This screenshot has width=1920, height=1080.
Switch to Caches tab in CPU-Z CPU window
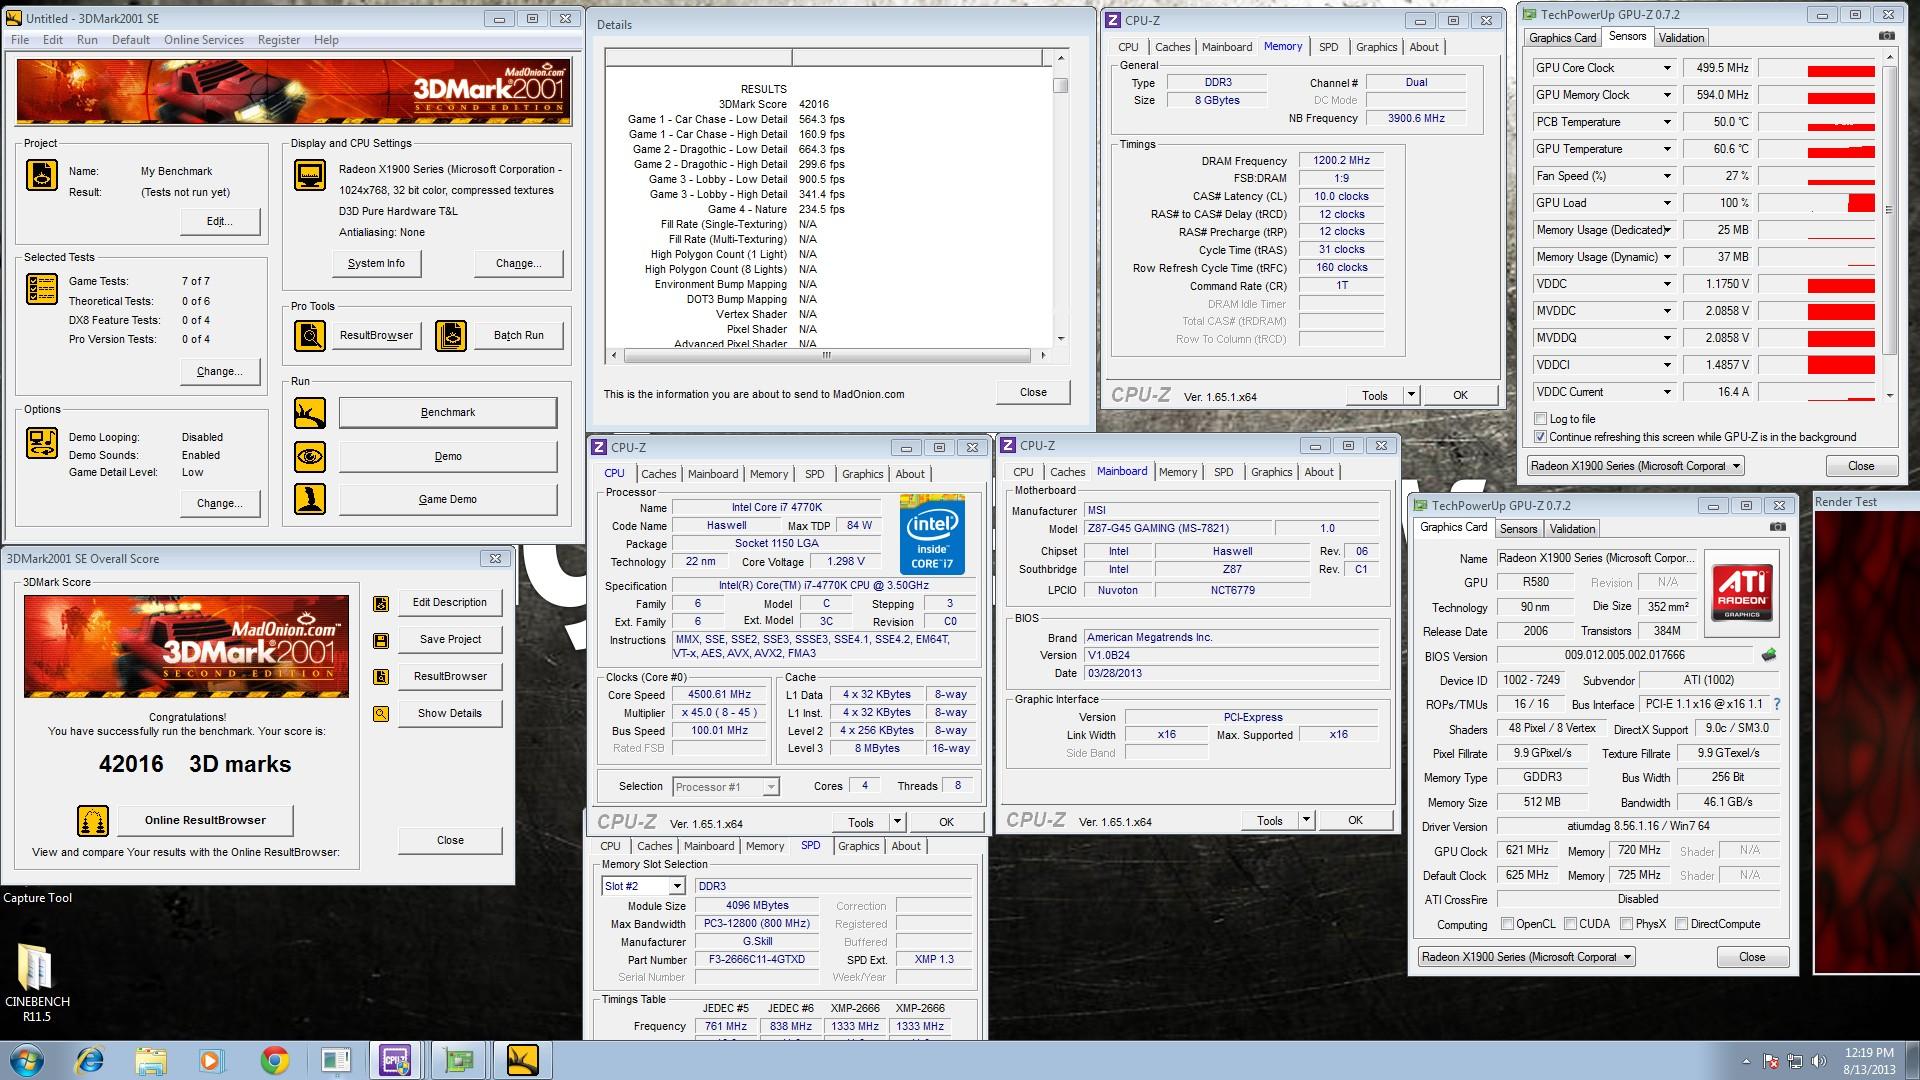[658, 474]
